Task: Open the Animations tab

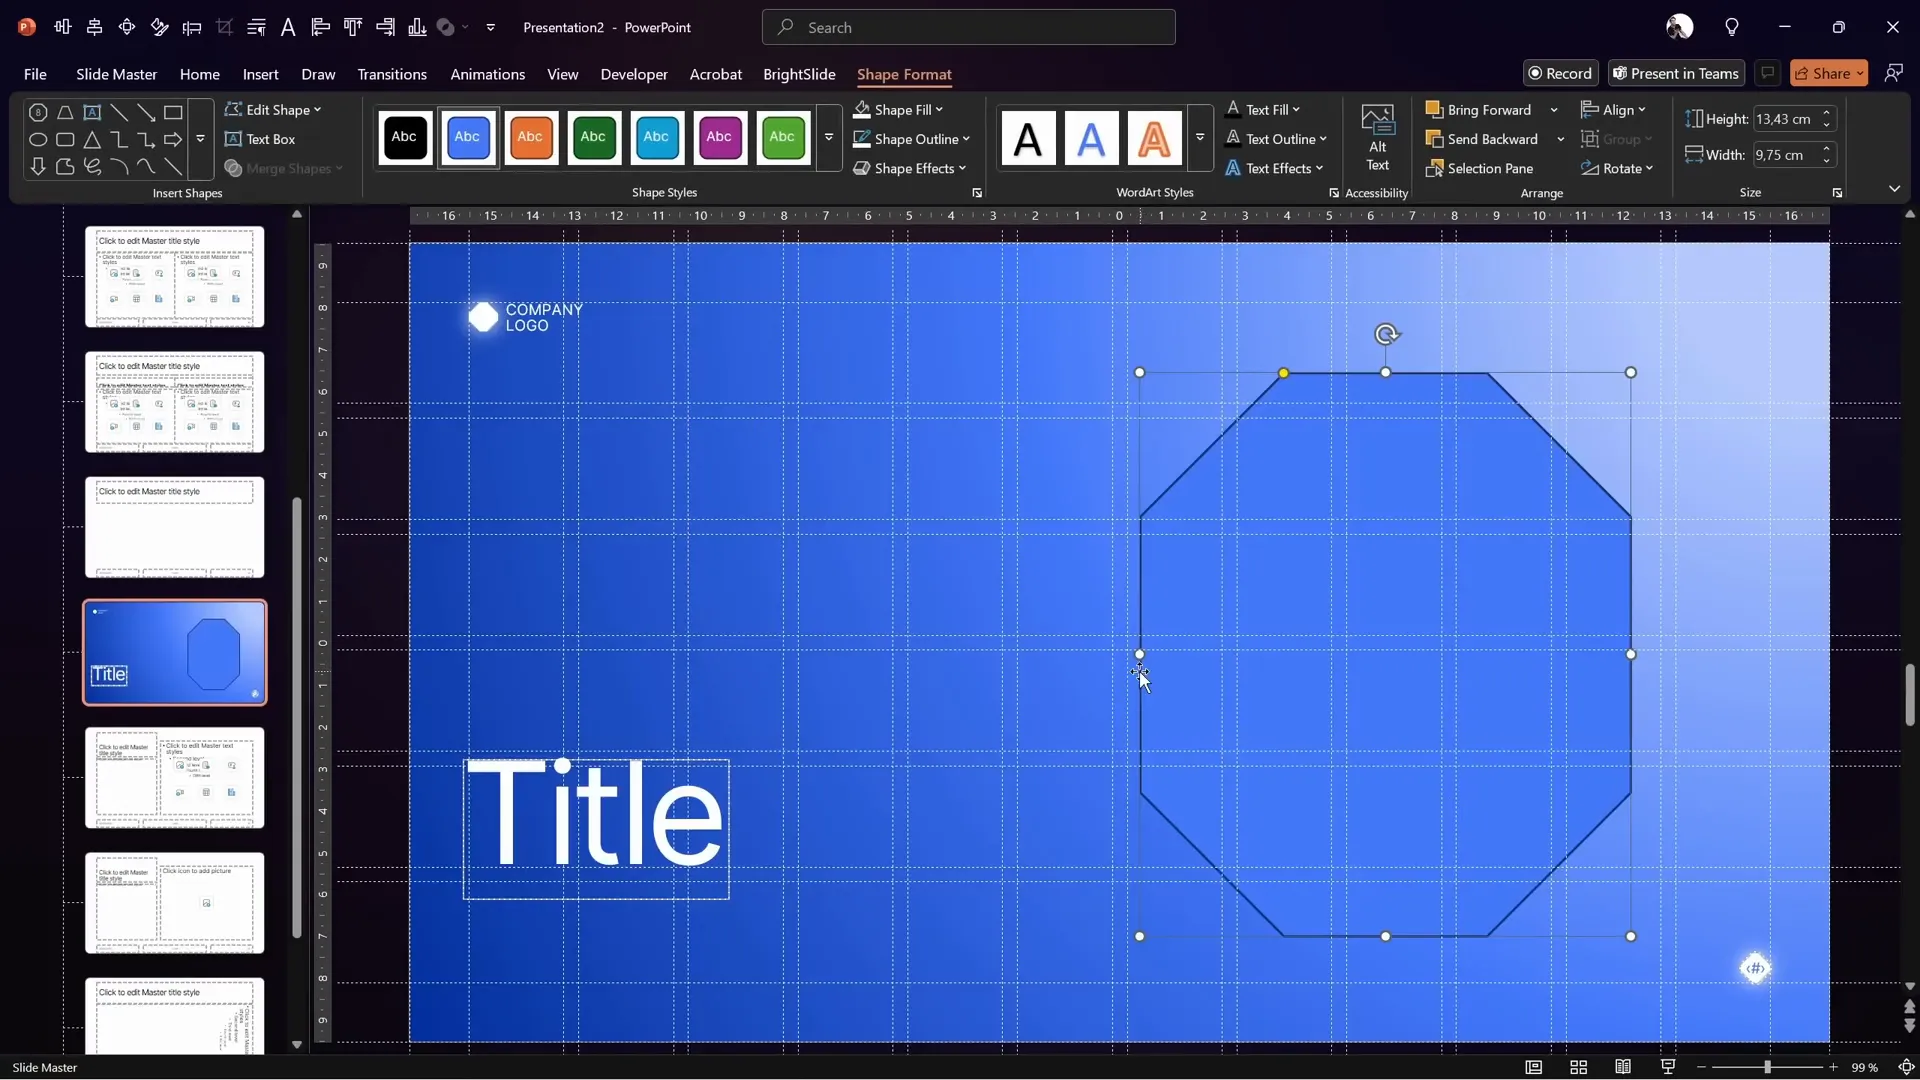Action: 488,74
